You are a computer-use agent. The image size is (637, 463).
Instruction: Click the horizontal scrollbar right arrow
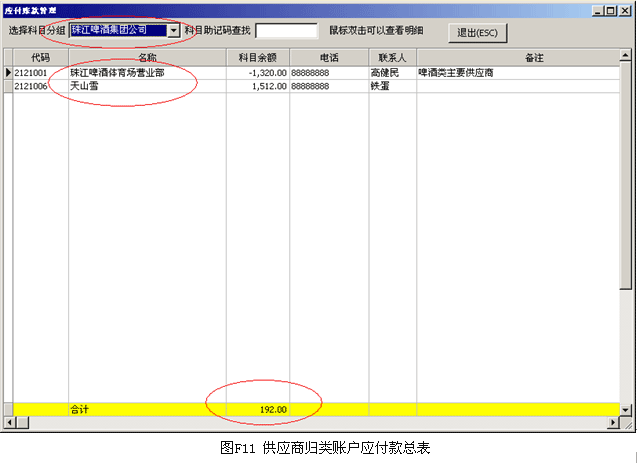click(613, 423)
